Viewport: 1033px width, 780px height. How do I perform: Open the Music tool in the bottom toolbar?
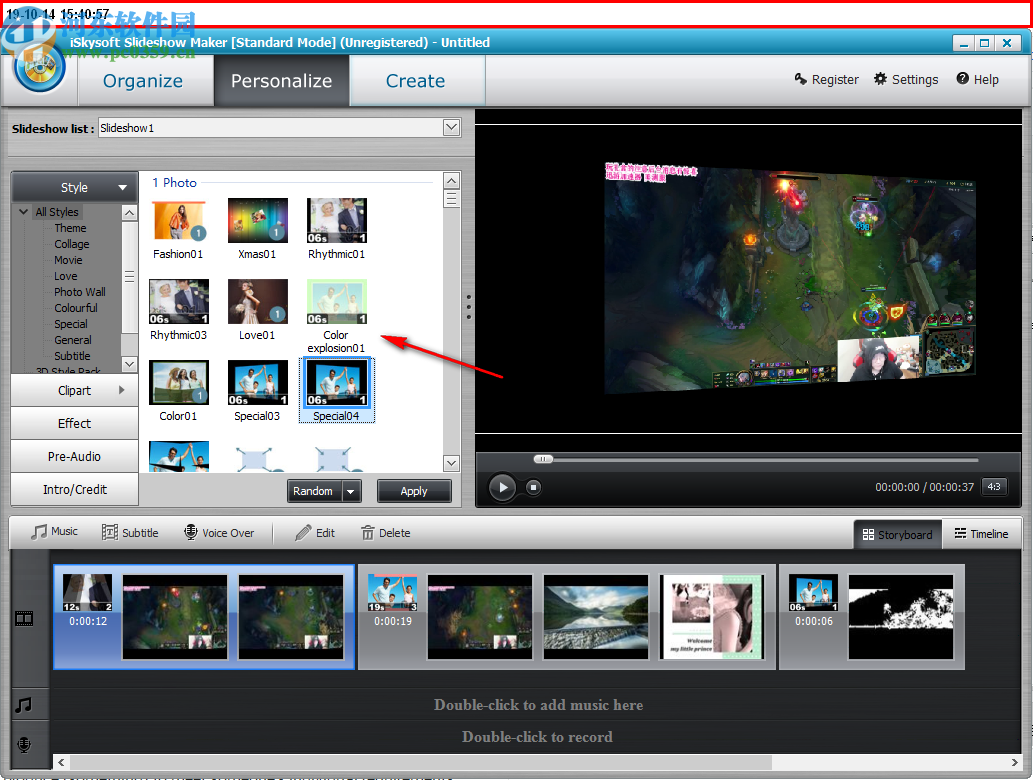[53, 531]
